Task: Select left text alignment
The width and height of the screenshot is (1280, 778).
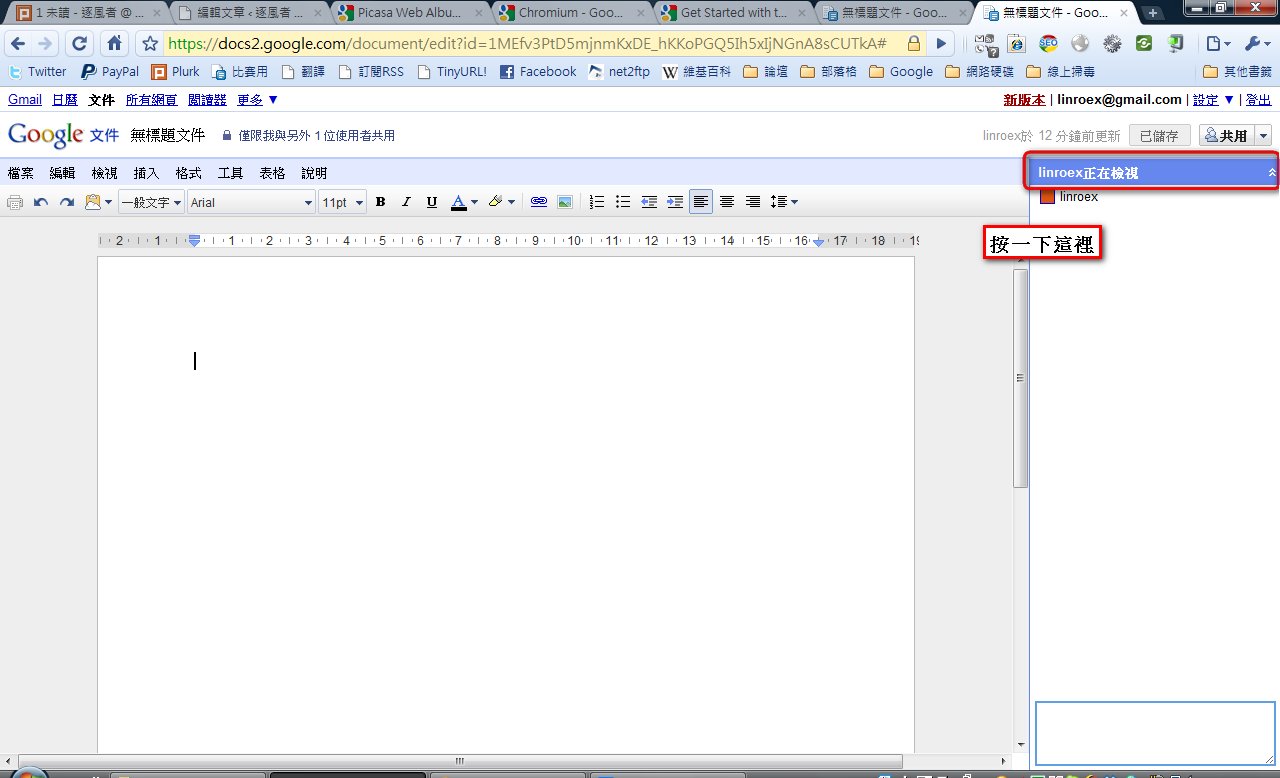Action: tap(701, 202)
